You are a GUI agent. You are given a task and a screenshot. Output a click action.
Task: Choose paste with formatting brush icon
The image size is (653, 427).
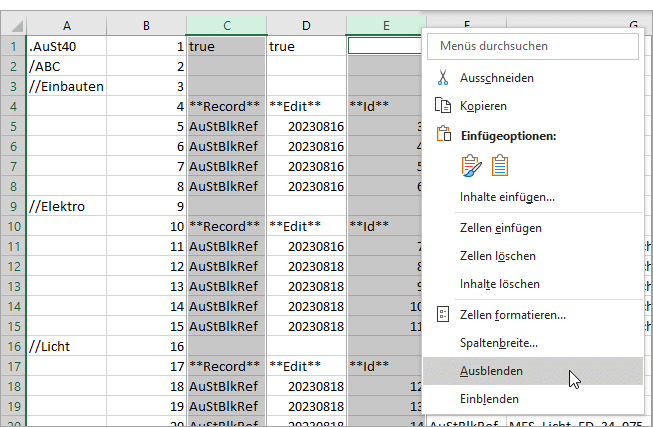point(471,166)
